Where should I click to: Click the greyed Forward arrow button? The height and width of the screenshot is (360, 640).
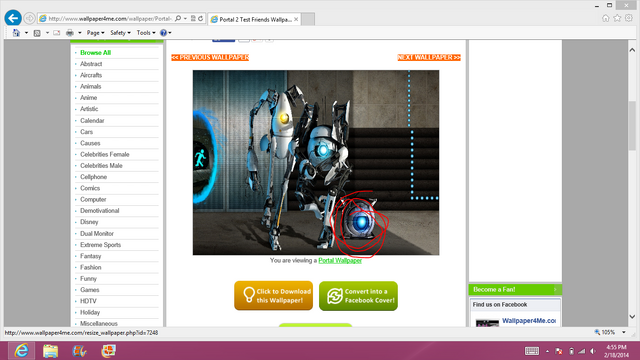[x=29, y=18]
